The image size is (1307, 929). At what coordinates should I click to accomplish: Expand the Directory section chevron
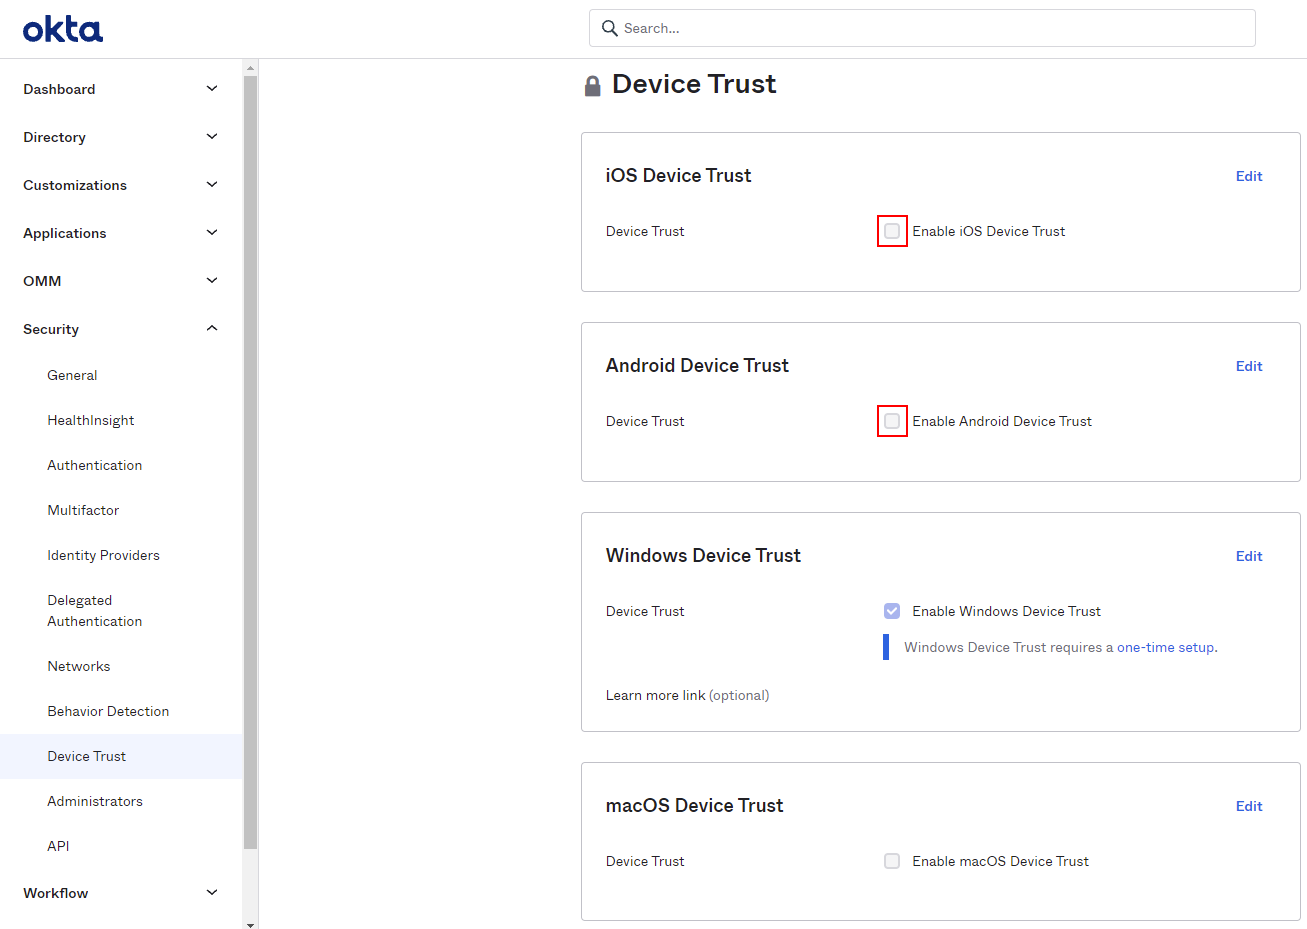212,137
